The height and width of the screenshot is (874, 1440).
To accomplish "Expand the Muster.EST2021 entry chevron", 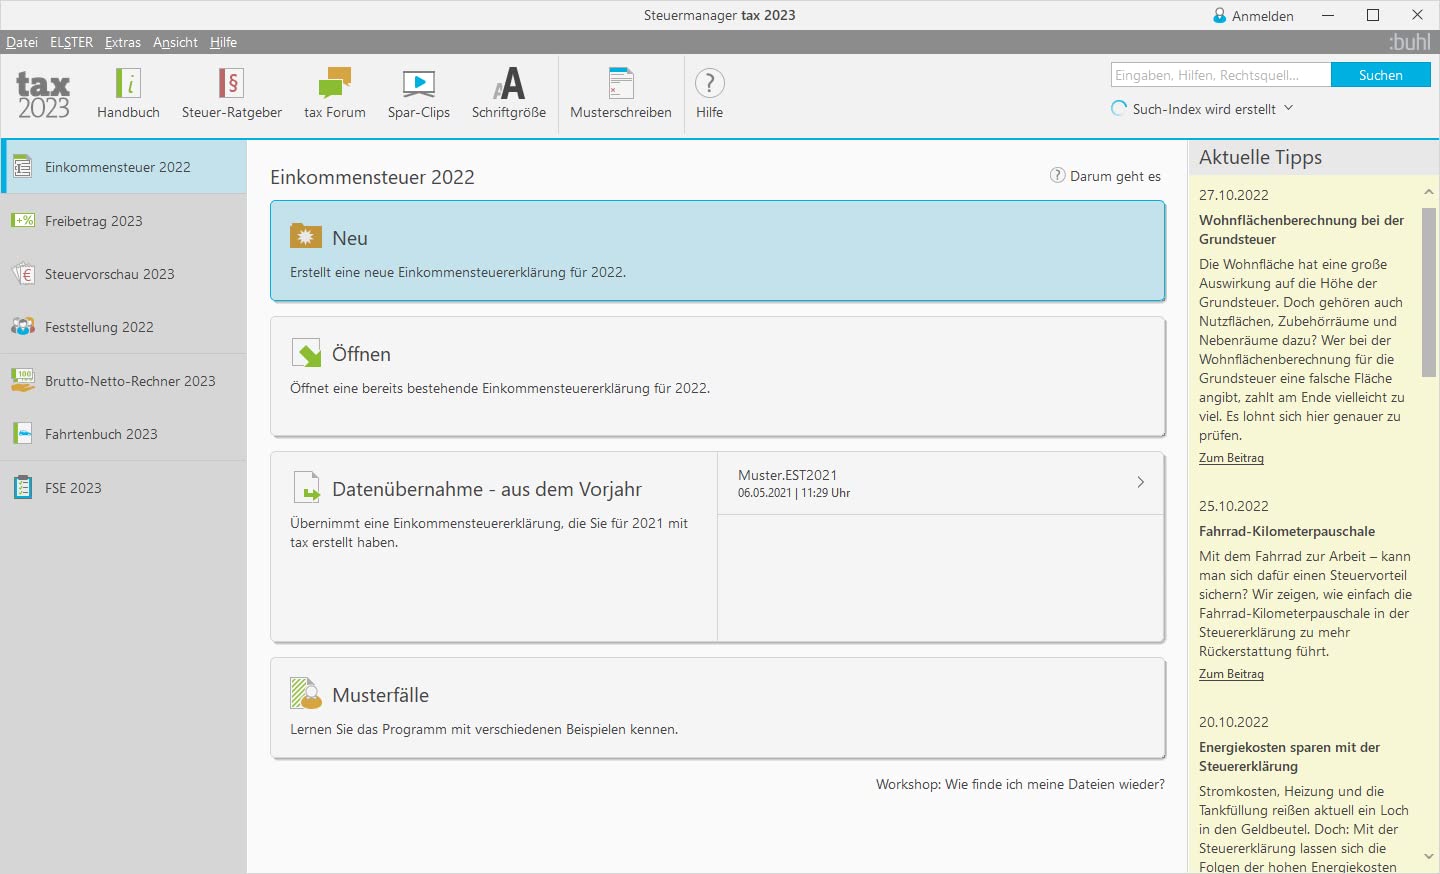I will (x=1141, y=482).
